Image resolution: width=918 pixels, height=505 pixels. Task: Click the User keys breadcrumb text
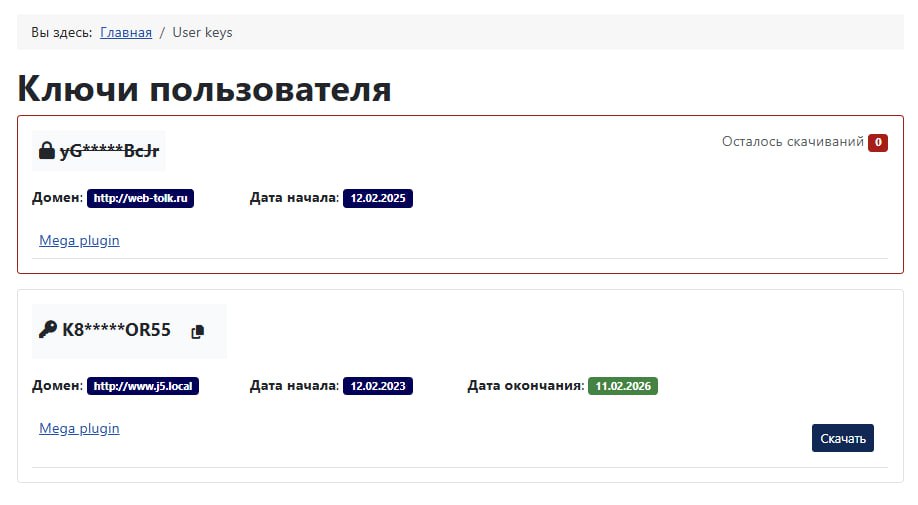(202, 32)
